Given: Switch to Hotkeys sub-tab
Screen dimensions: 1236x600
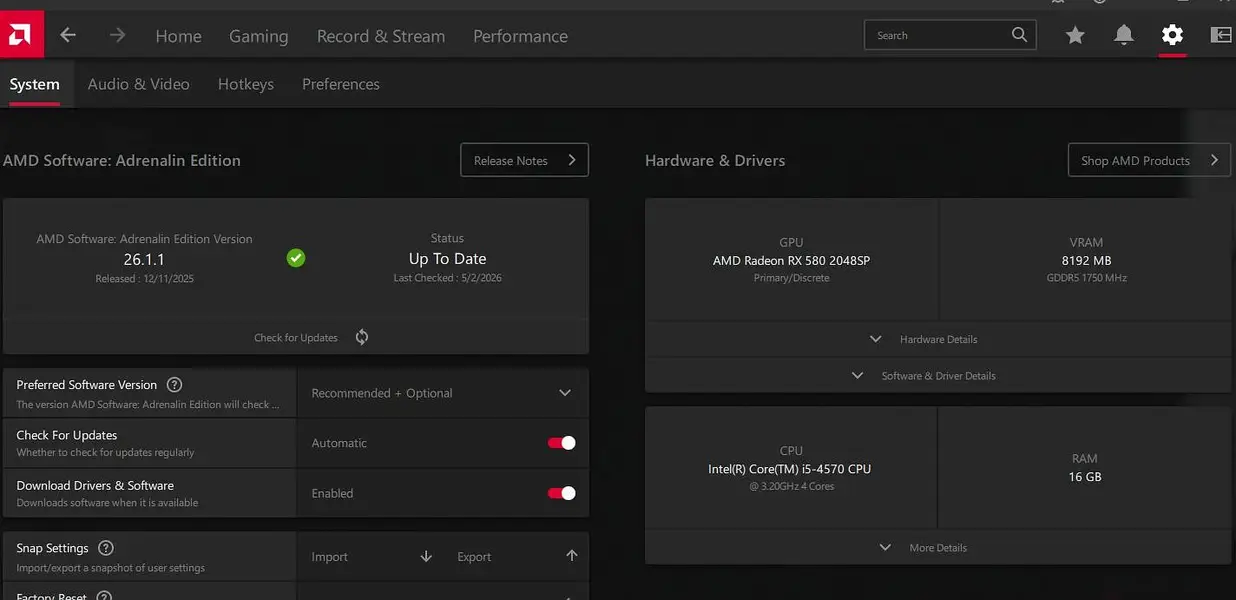Looking at the screenshot, I should click(246, 84).
